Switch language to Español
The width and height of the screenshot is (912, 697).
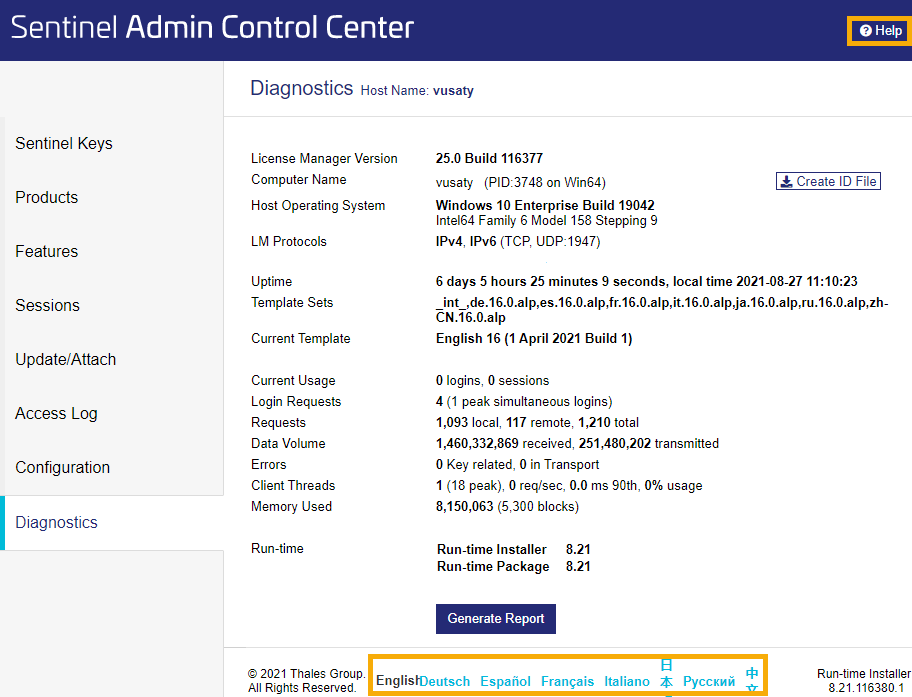coord(505,681)
